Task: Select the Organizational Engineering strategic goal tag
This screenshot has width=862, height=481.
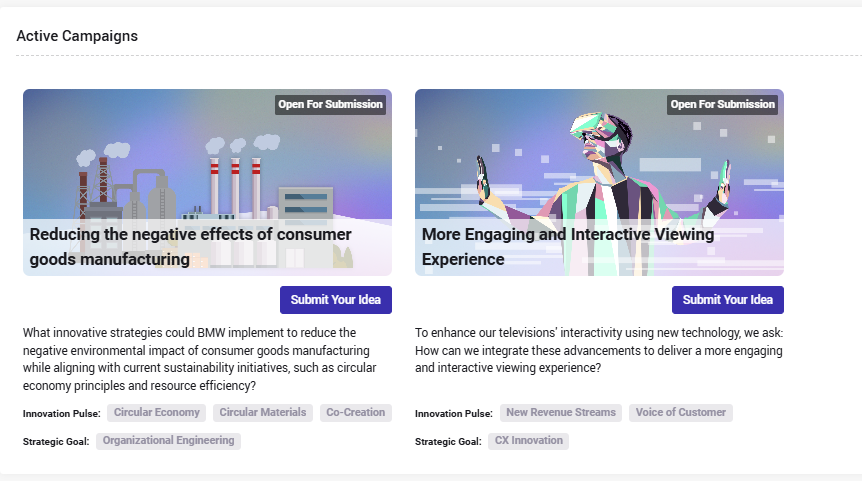Action: [168, 441]
